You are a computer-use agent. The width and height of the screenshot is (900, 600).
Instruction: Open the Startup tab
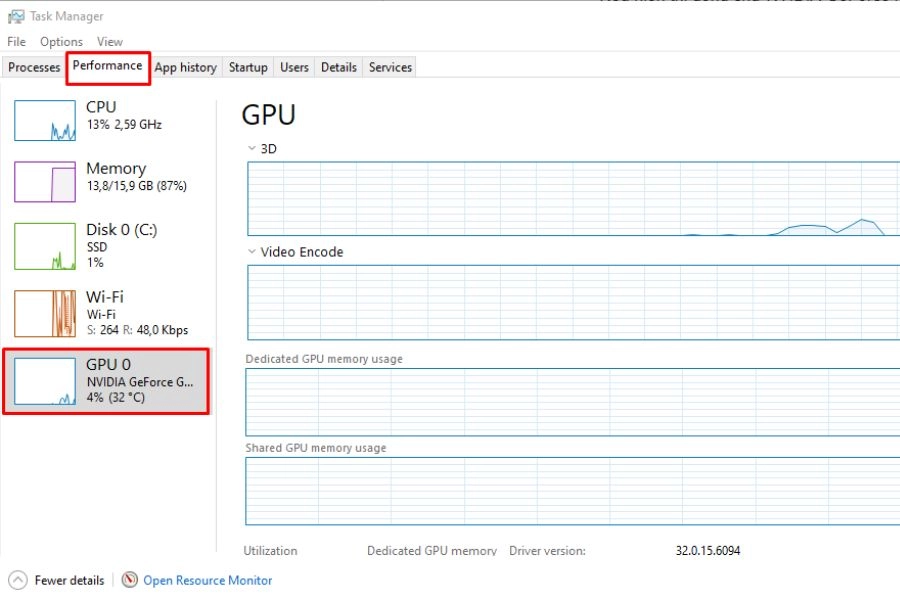(x=248, y=67)
